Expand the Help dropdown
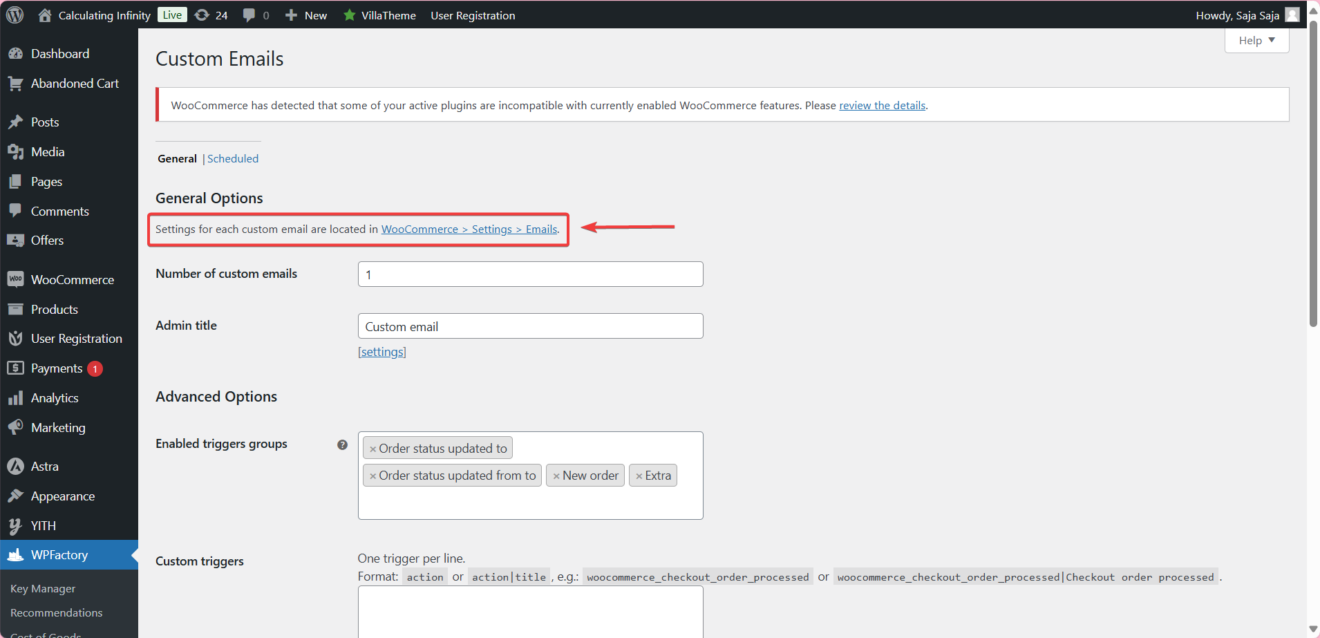Screen dimensions: 1320x638 pos(1255,40)
